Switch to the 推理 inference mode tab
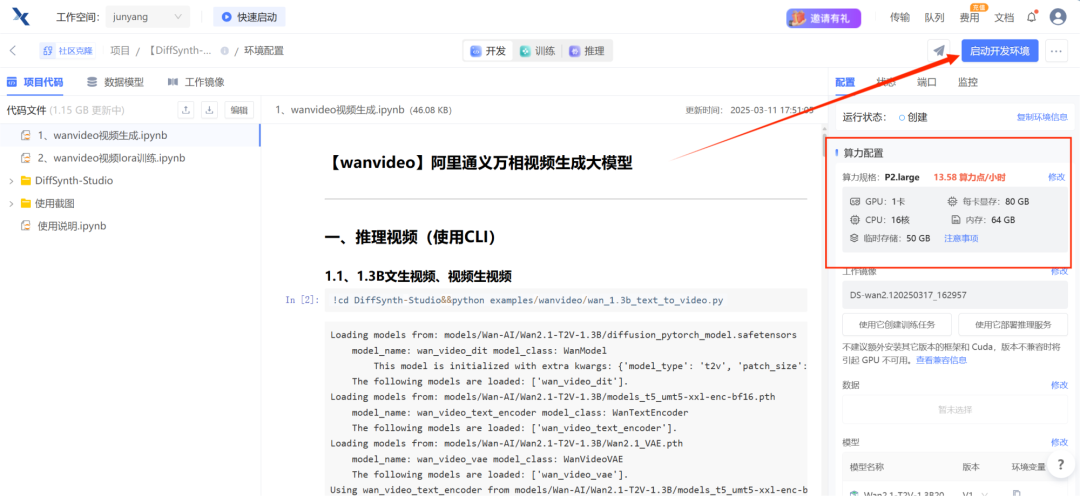This screenshot has height=496, width=1080. 587,51
